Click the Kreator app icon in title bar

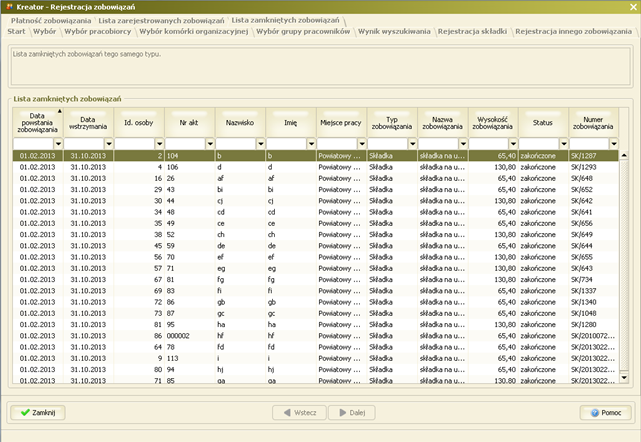[x=9, y=7]
